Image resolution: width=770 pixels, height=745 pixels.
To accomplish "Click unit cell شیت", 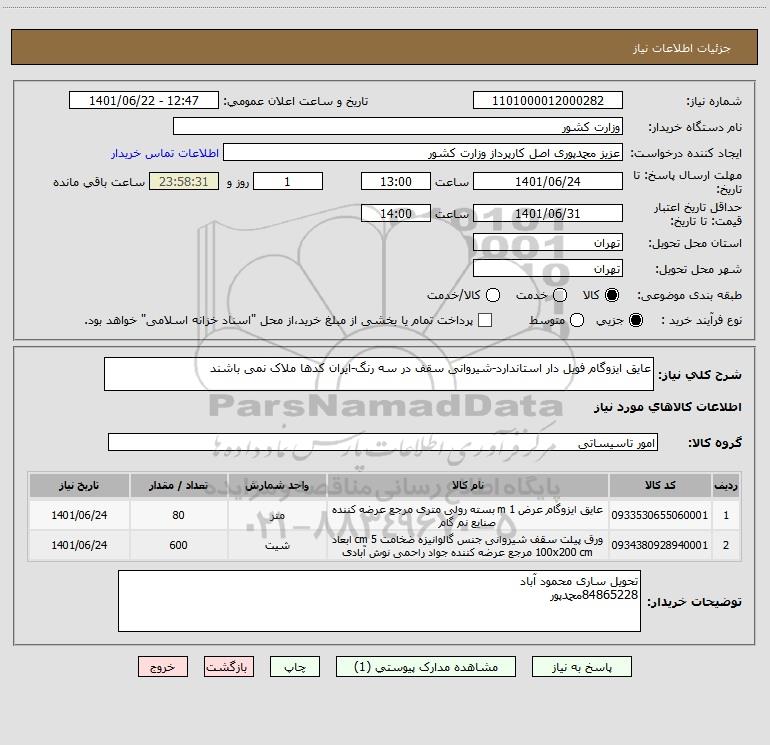I will pos(277,545).
